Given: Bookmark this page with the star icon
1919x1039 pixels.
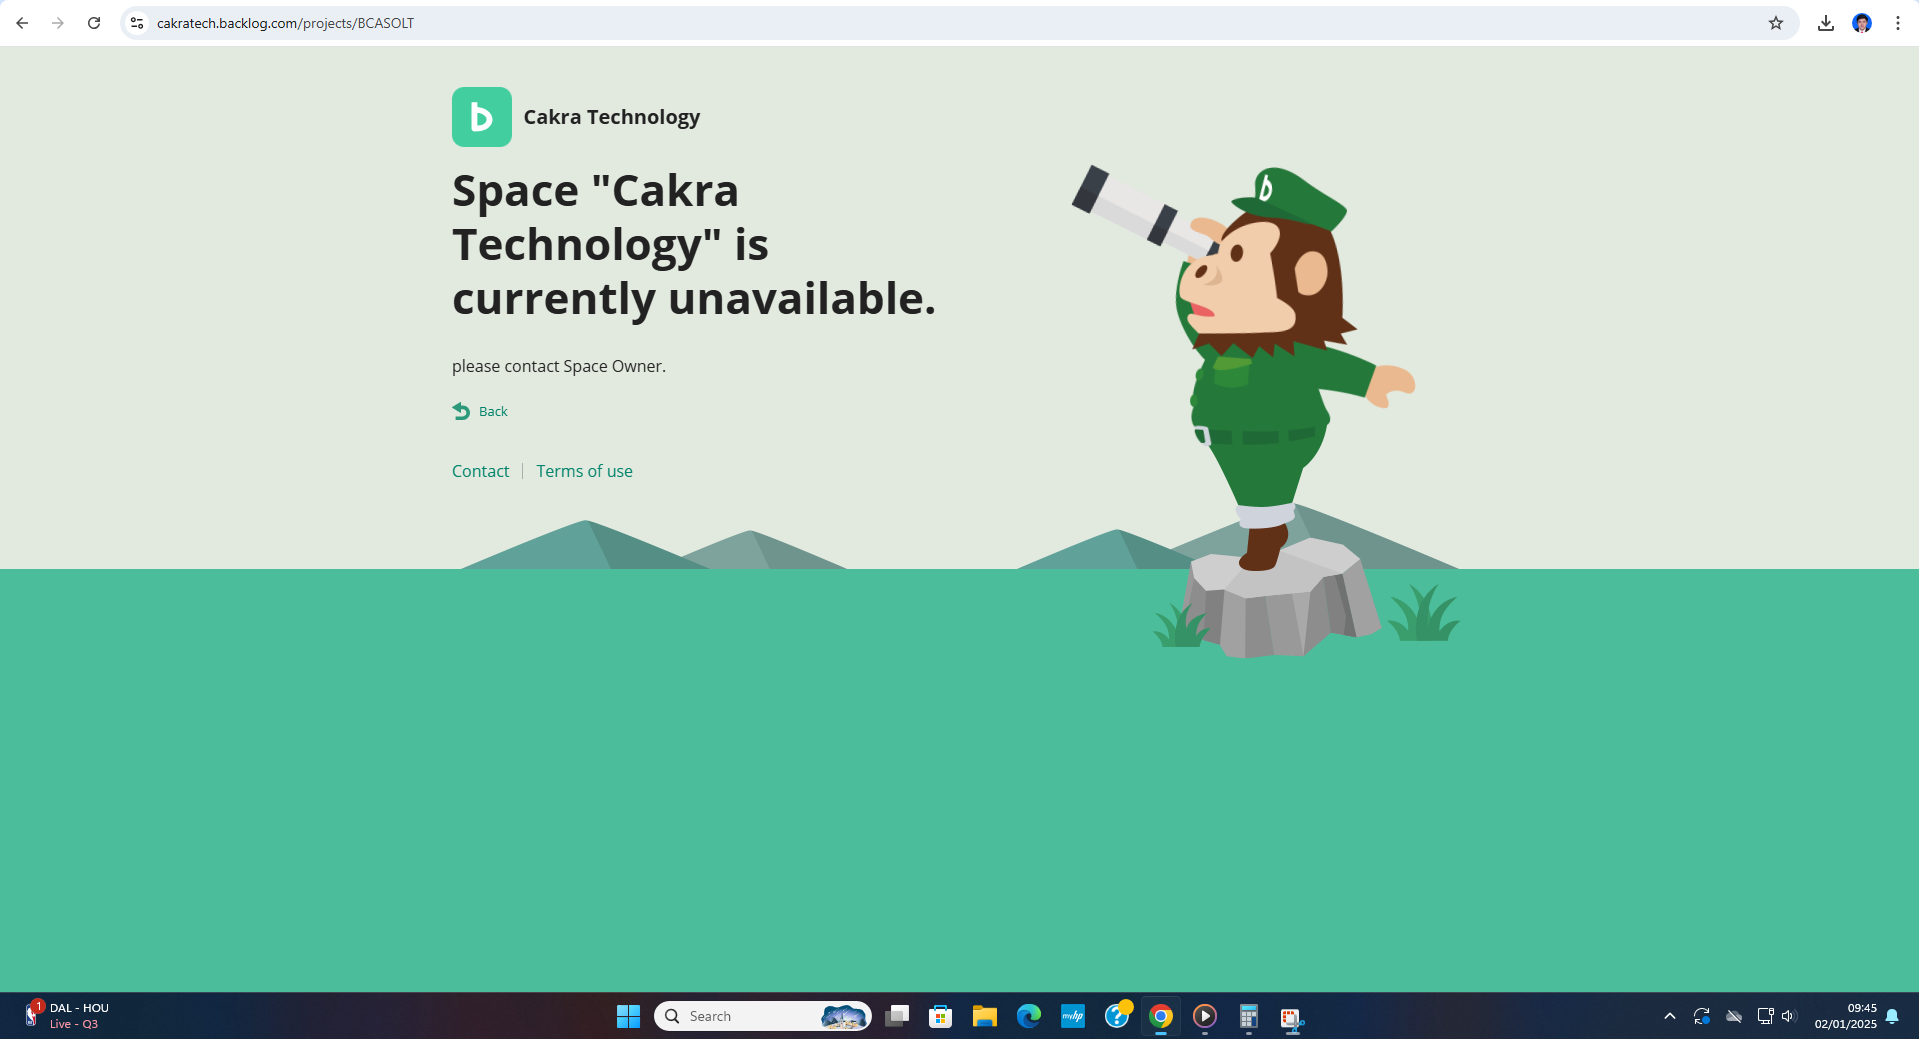Looking at the screenshot, I should tap(1776, 23).
